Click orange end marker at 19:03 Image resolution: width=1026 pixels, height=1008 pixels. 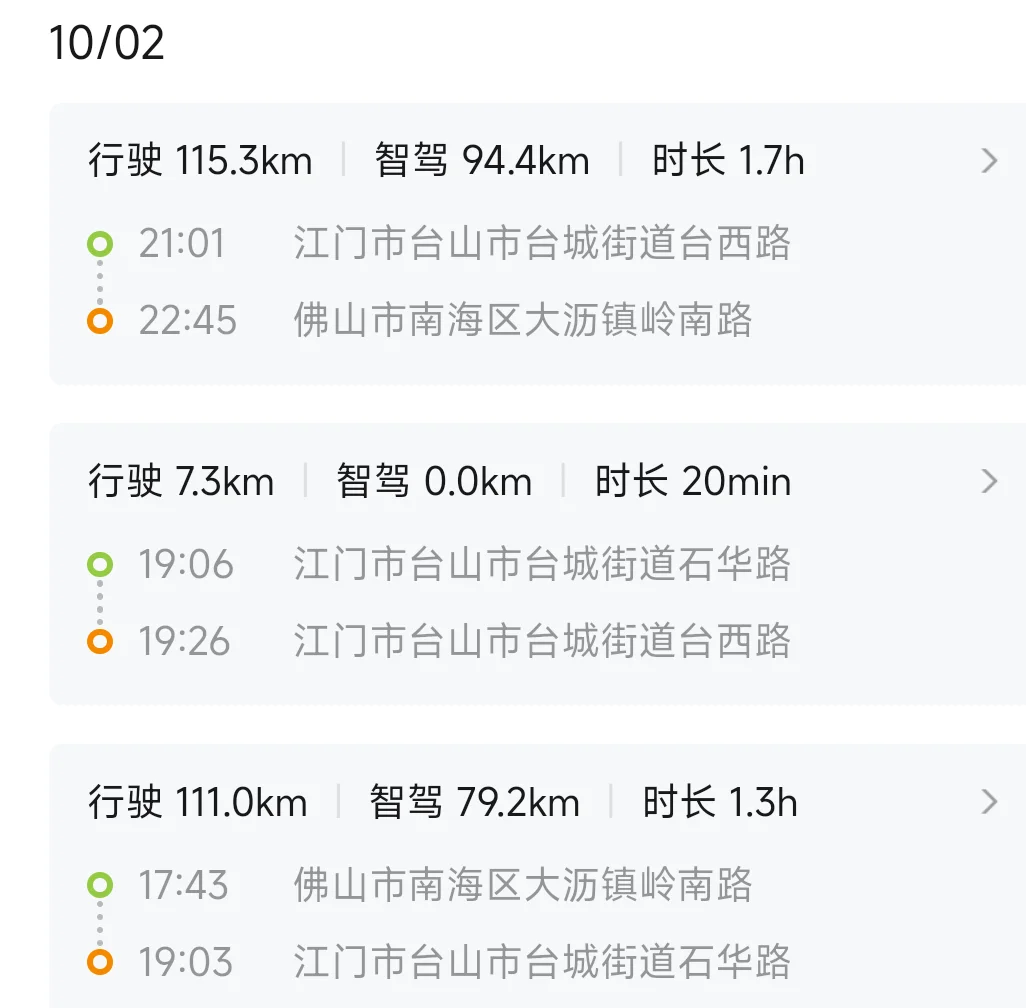(100, 962)
